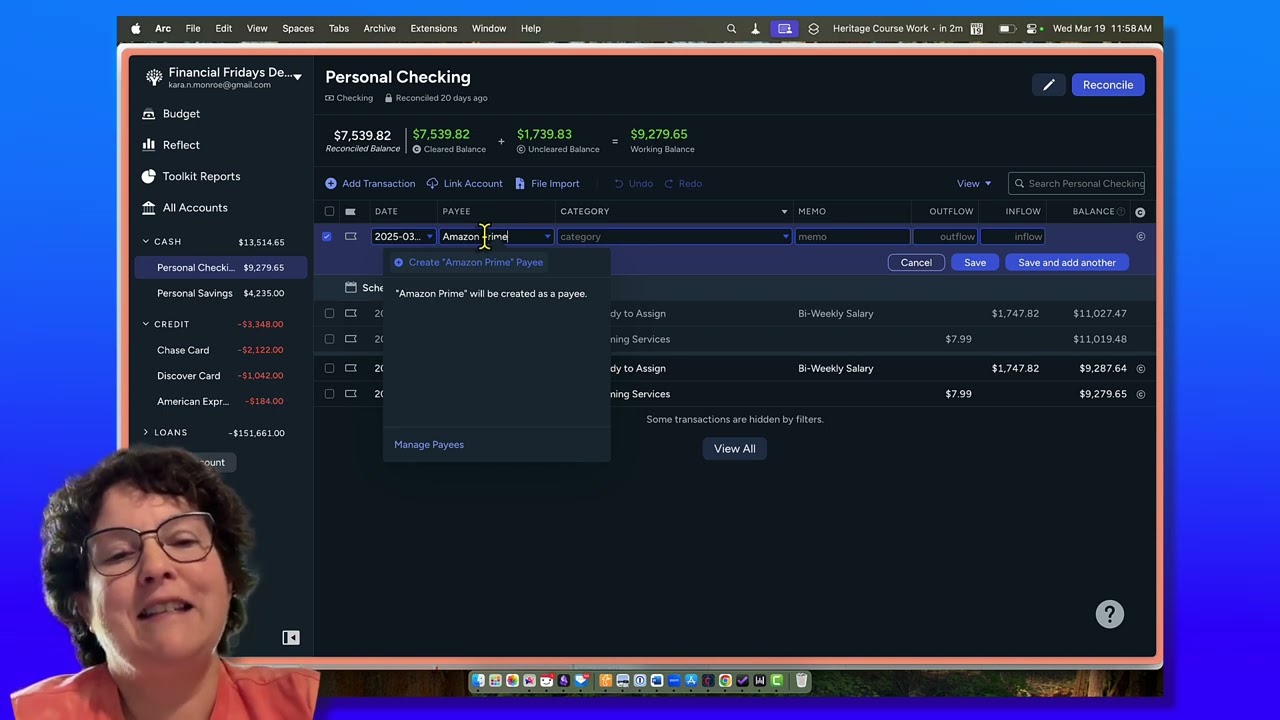Flag the transaction with balance $11,019.48

click(350, 339)
